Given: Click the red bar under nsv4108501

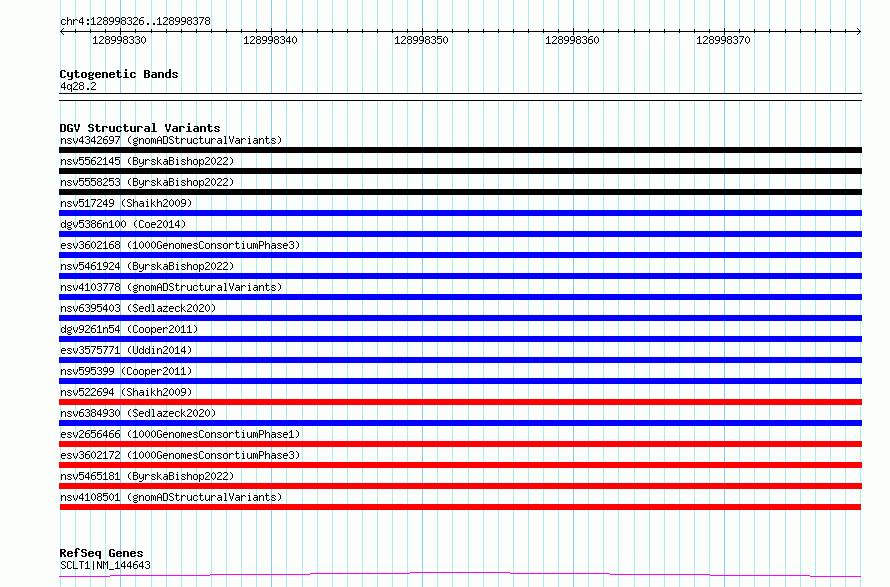Looking at the screenshot, I should point(460,507).
